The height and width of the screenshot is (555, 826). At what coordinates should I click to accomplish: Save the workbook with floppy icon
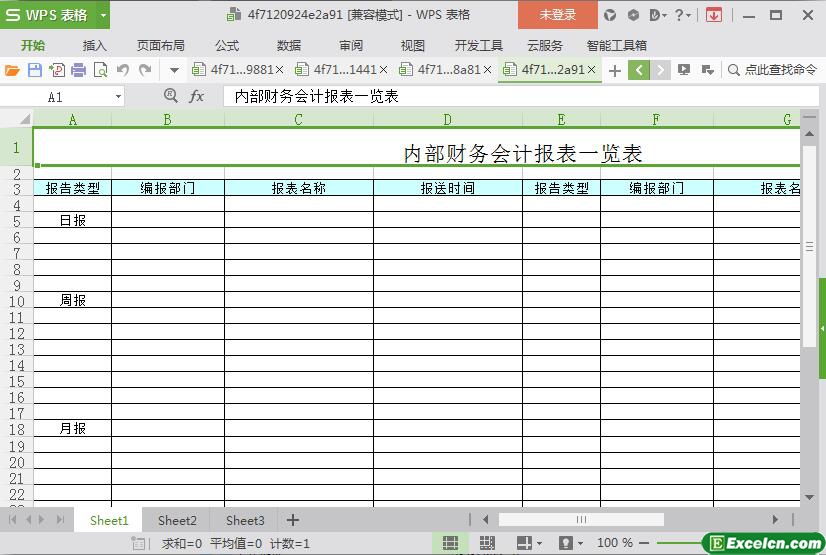[35, 70]
